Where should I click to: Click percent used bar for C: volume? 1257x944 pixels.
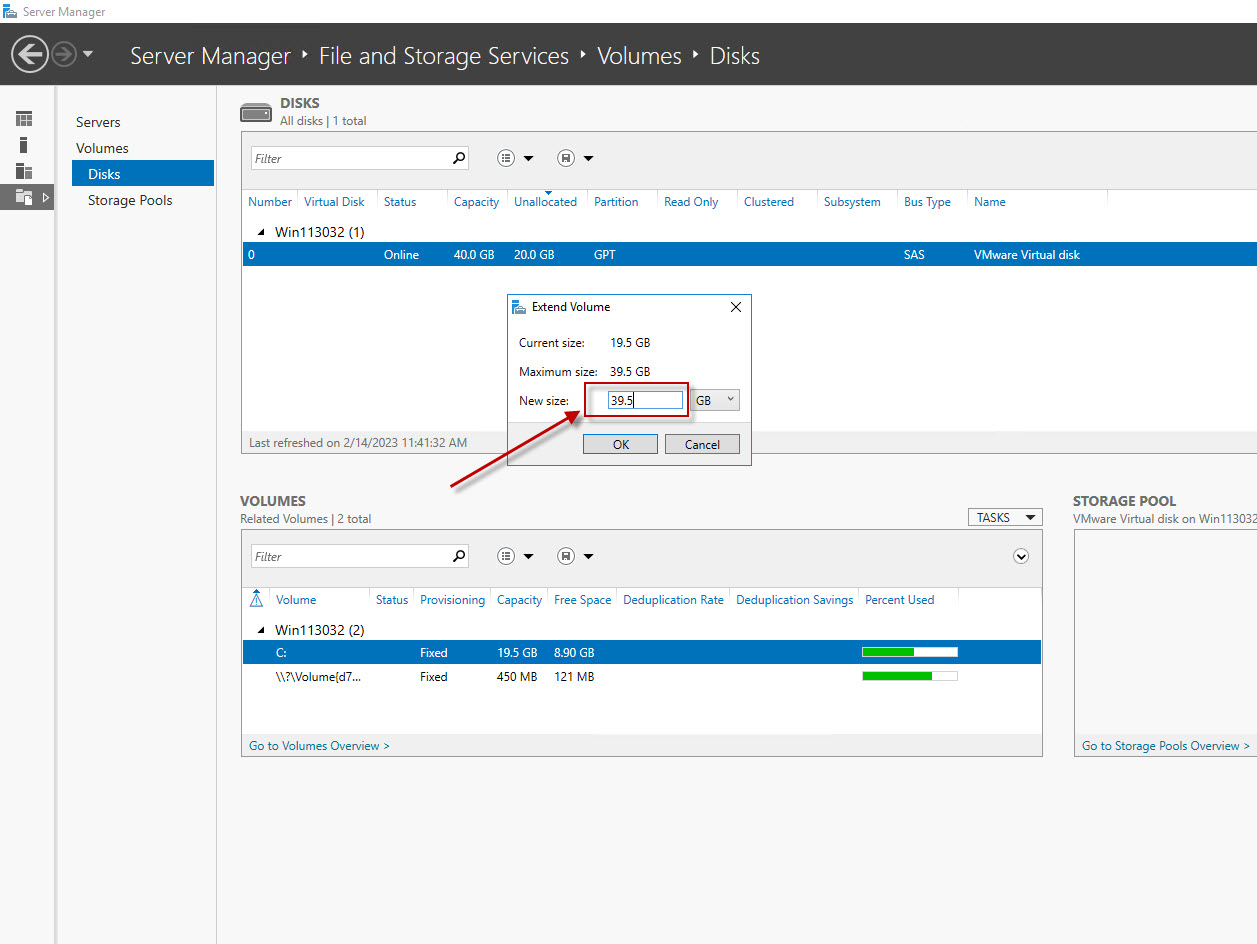(x=910, y=652)
